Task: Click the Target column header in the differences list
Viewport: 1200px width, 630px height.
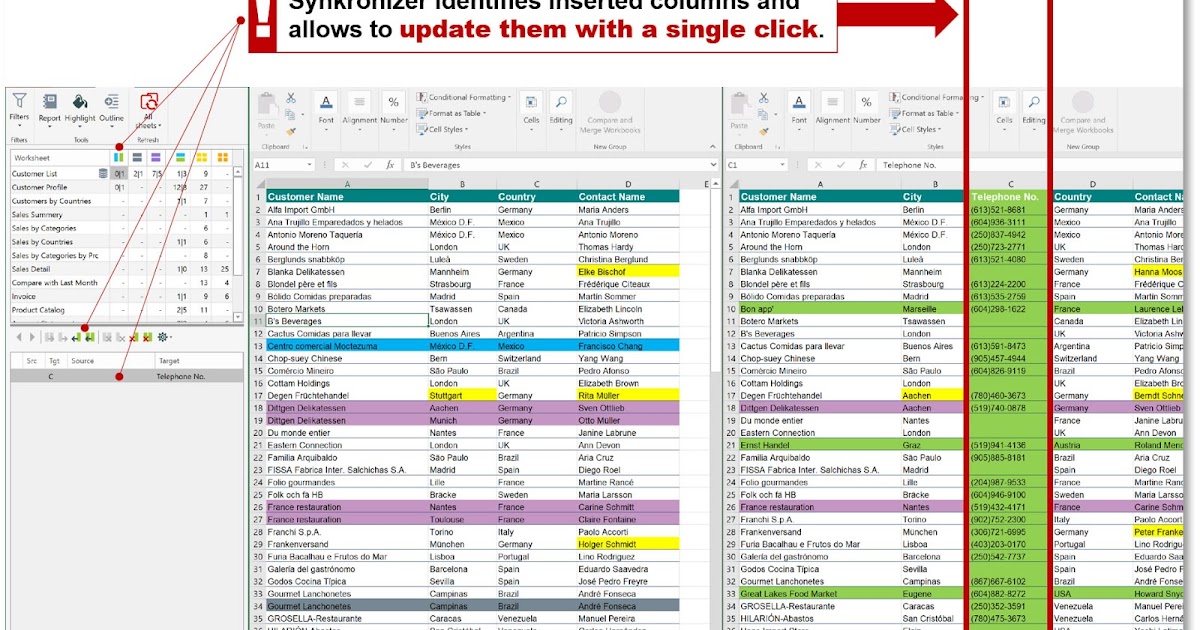Action: (198, 360)
